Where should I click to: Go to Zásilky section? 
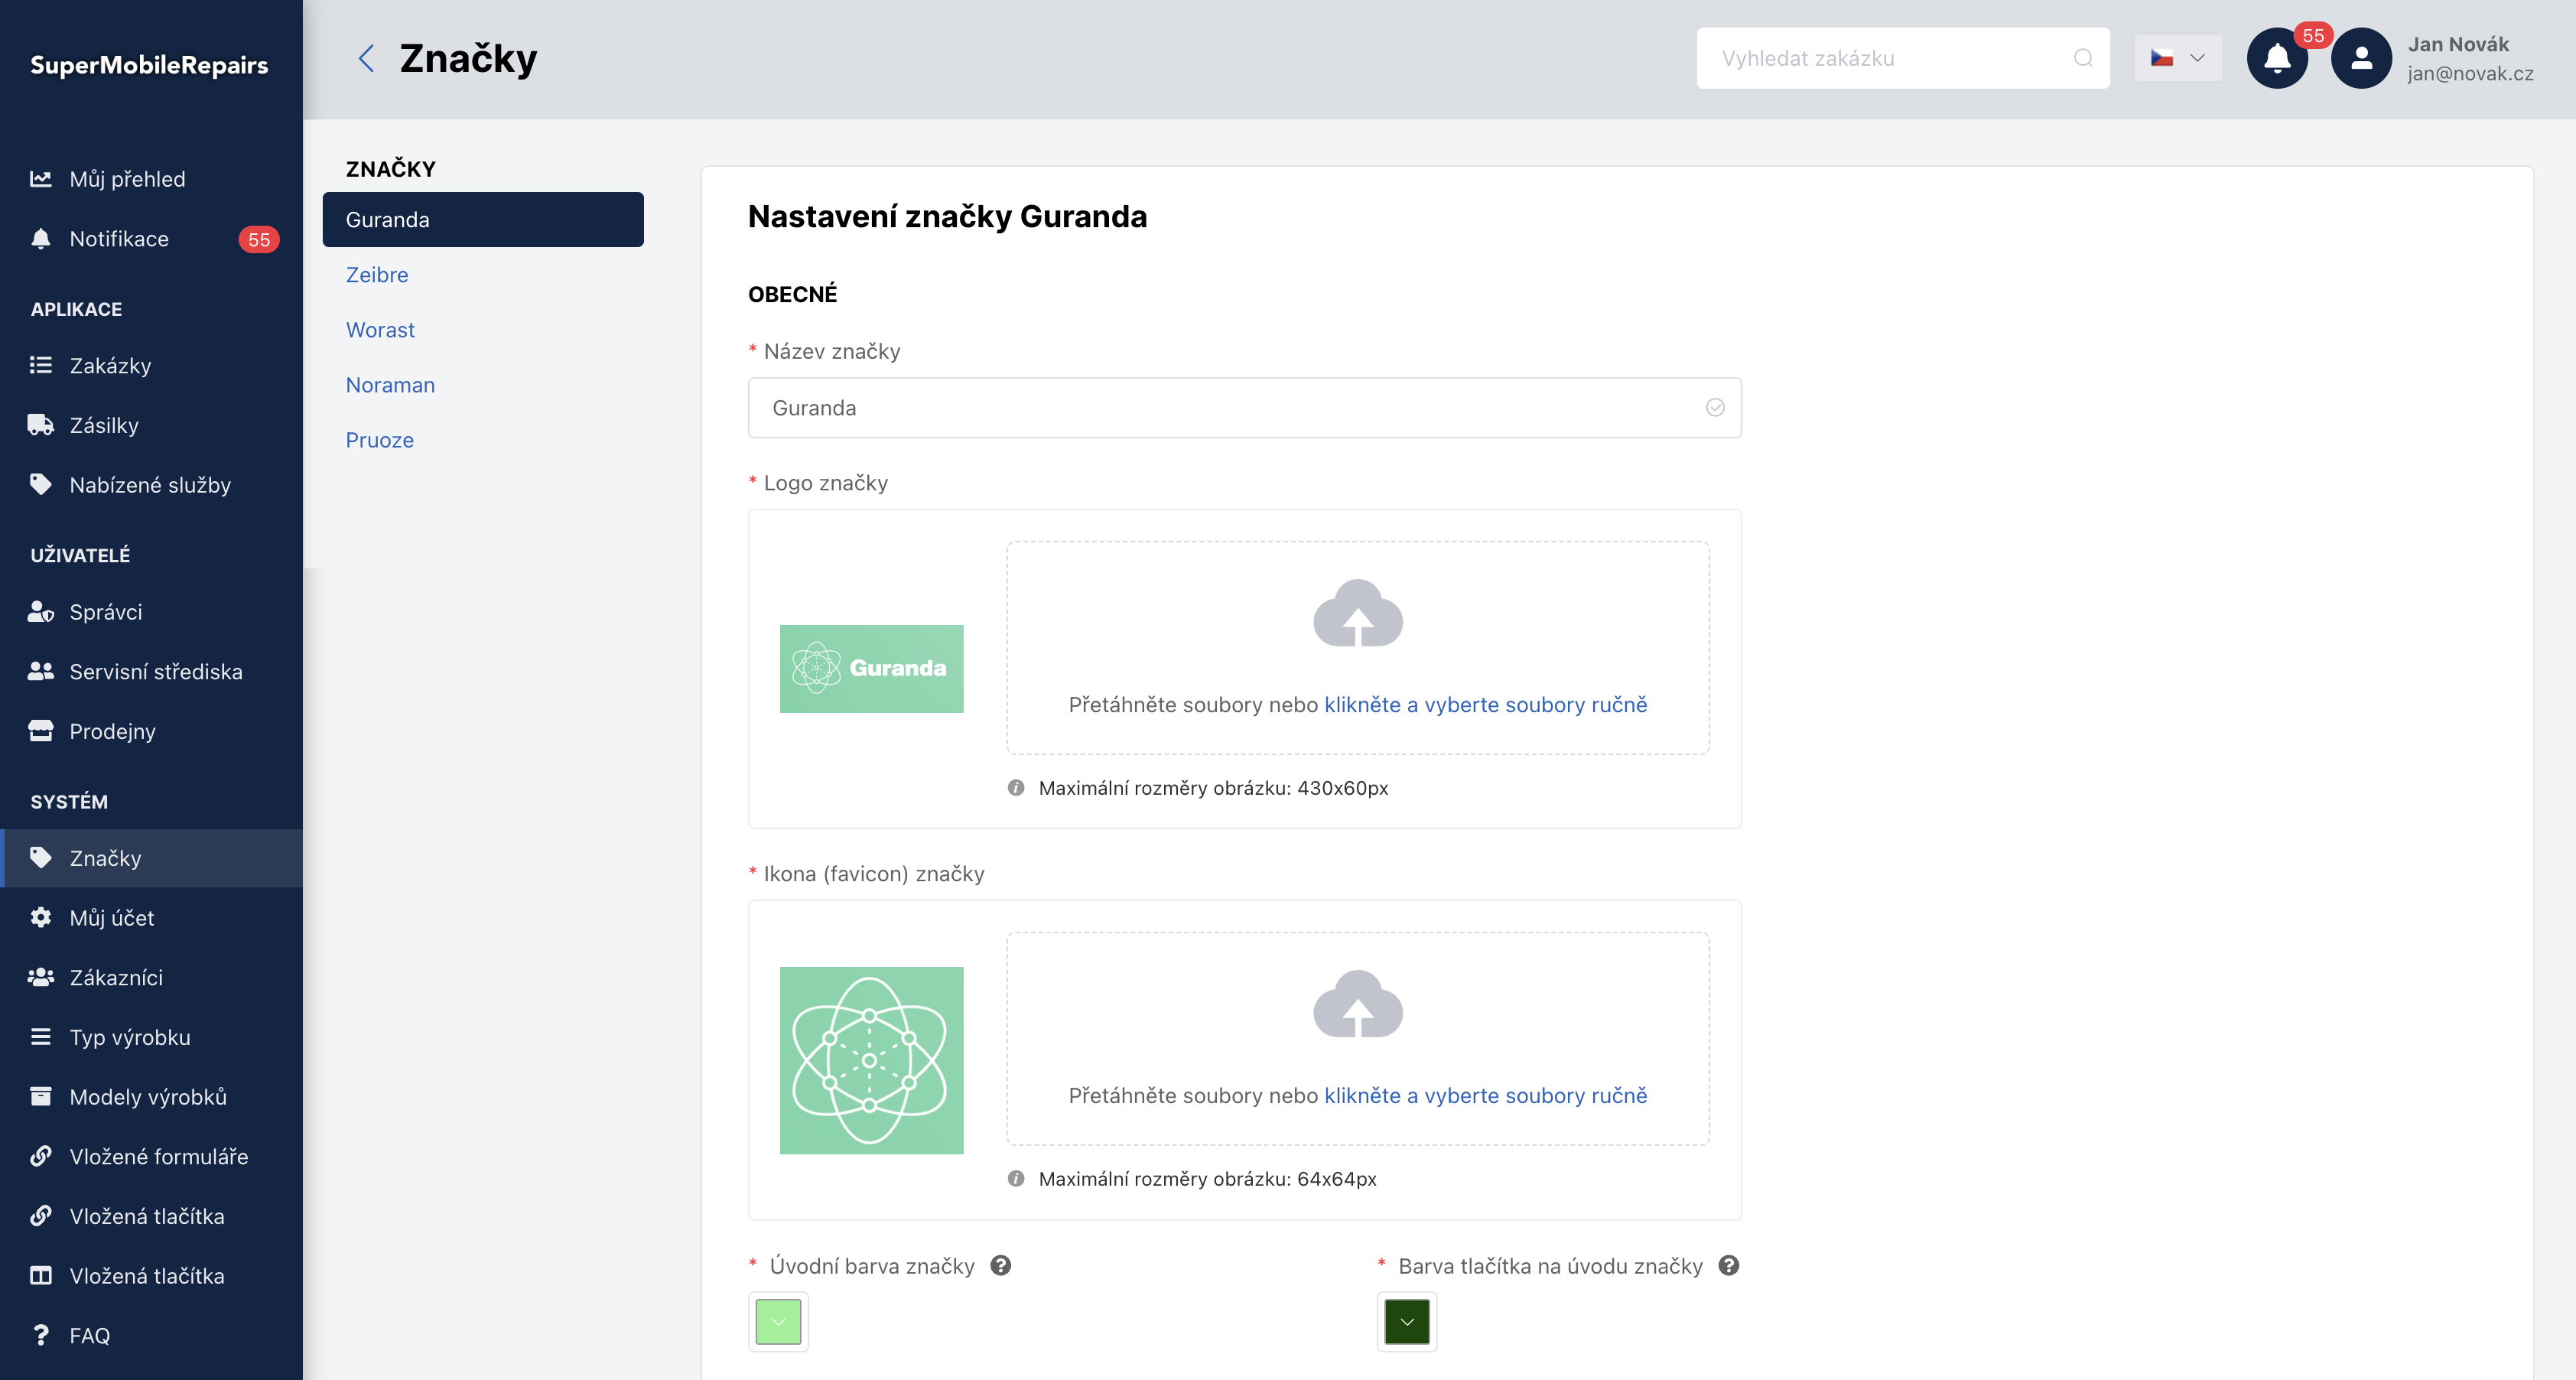pos(151,425)
